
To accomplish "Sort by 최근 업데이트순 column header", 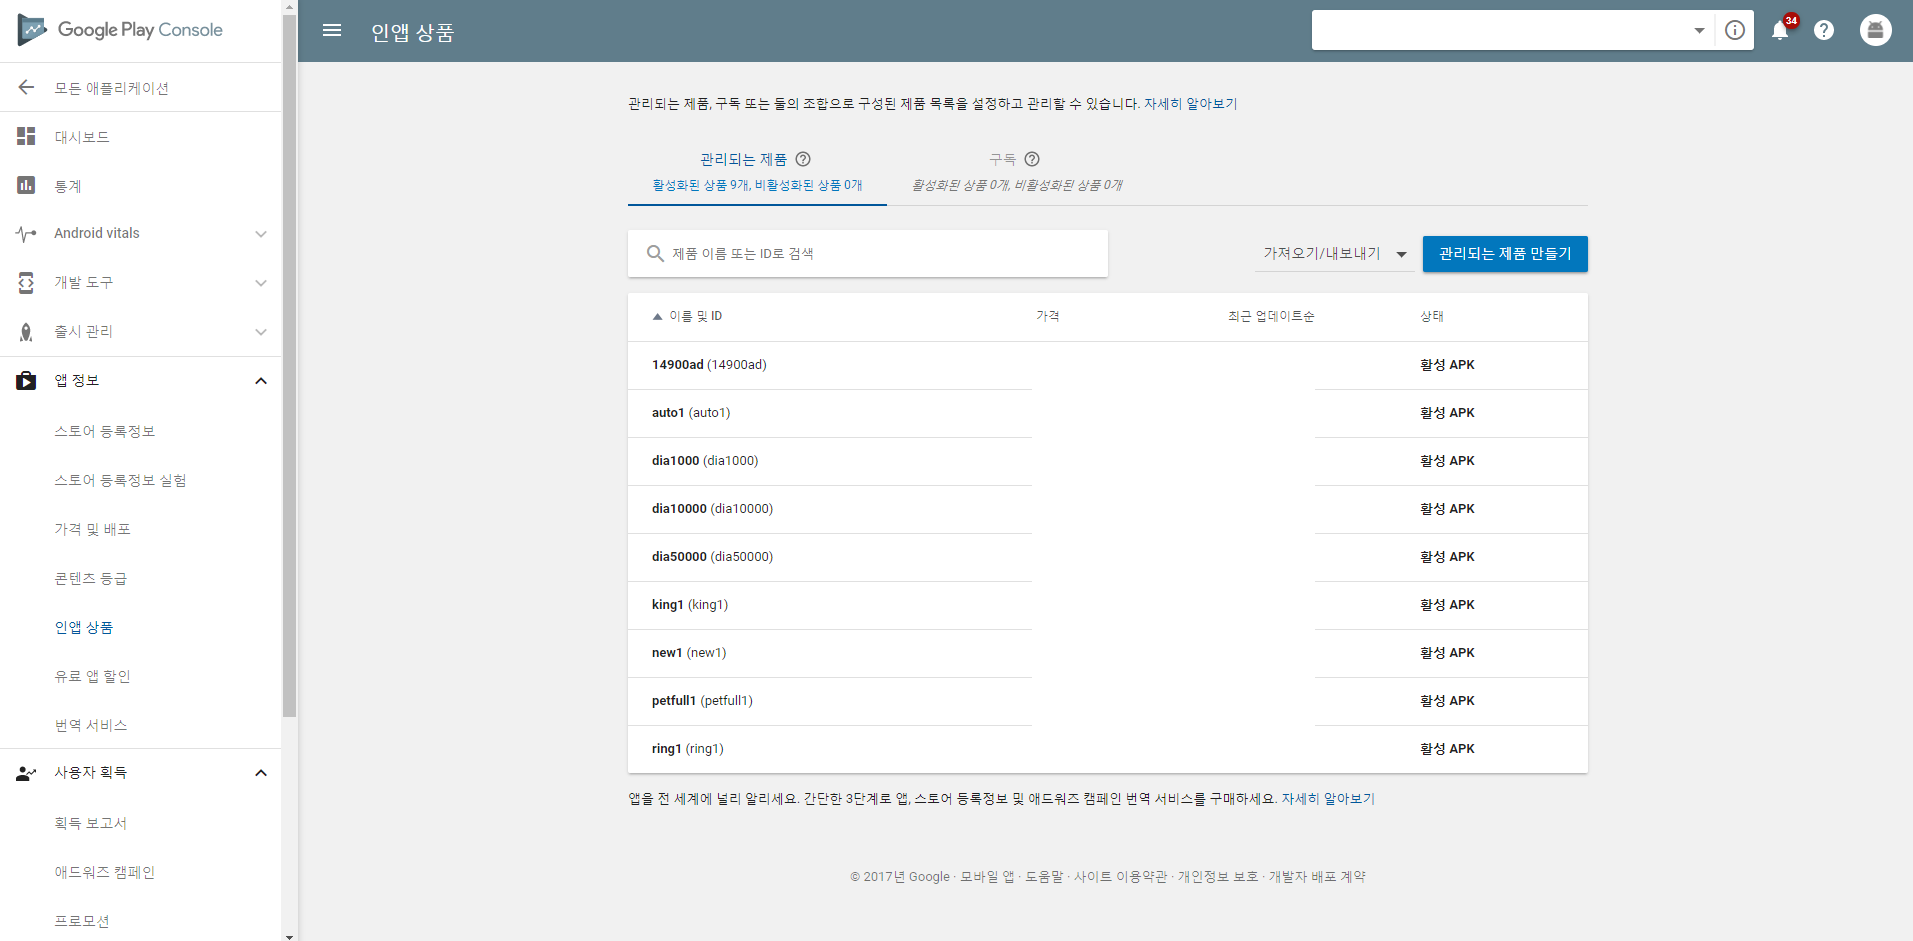I will 1271,316.
